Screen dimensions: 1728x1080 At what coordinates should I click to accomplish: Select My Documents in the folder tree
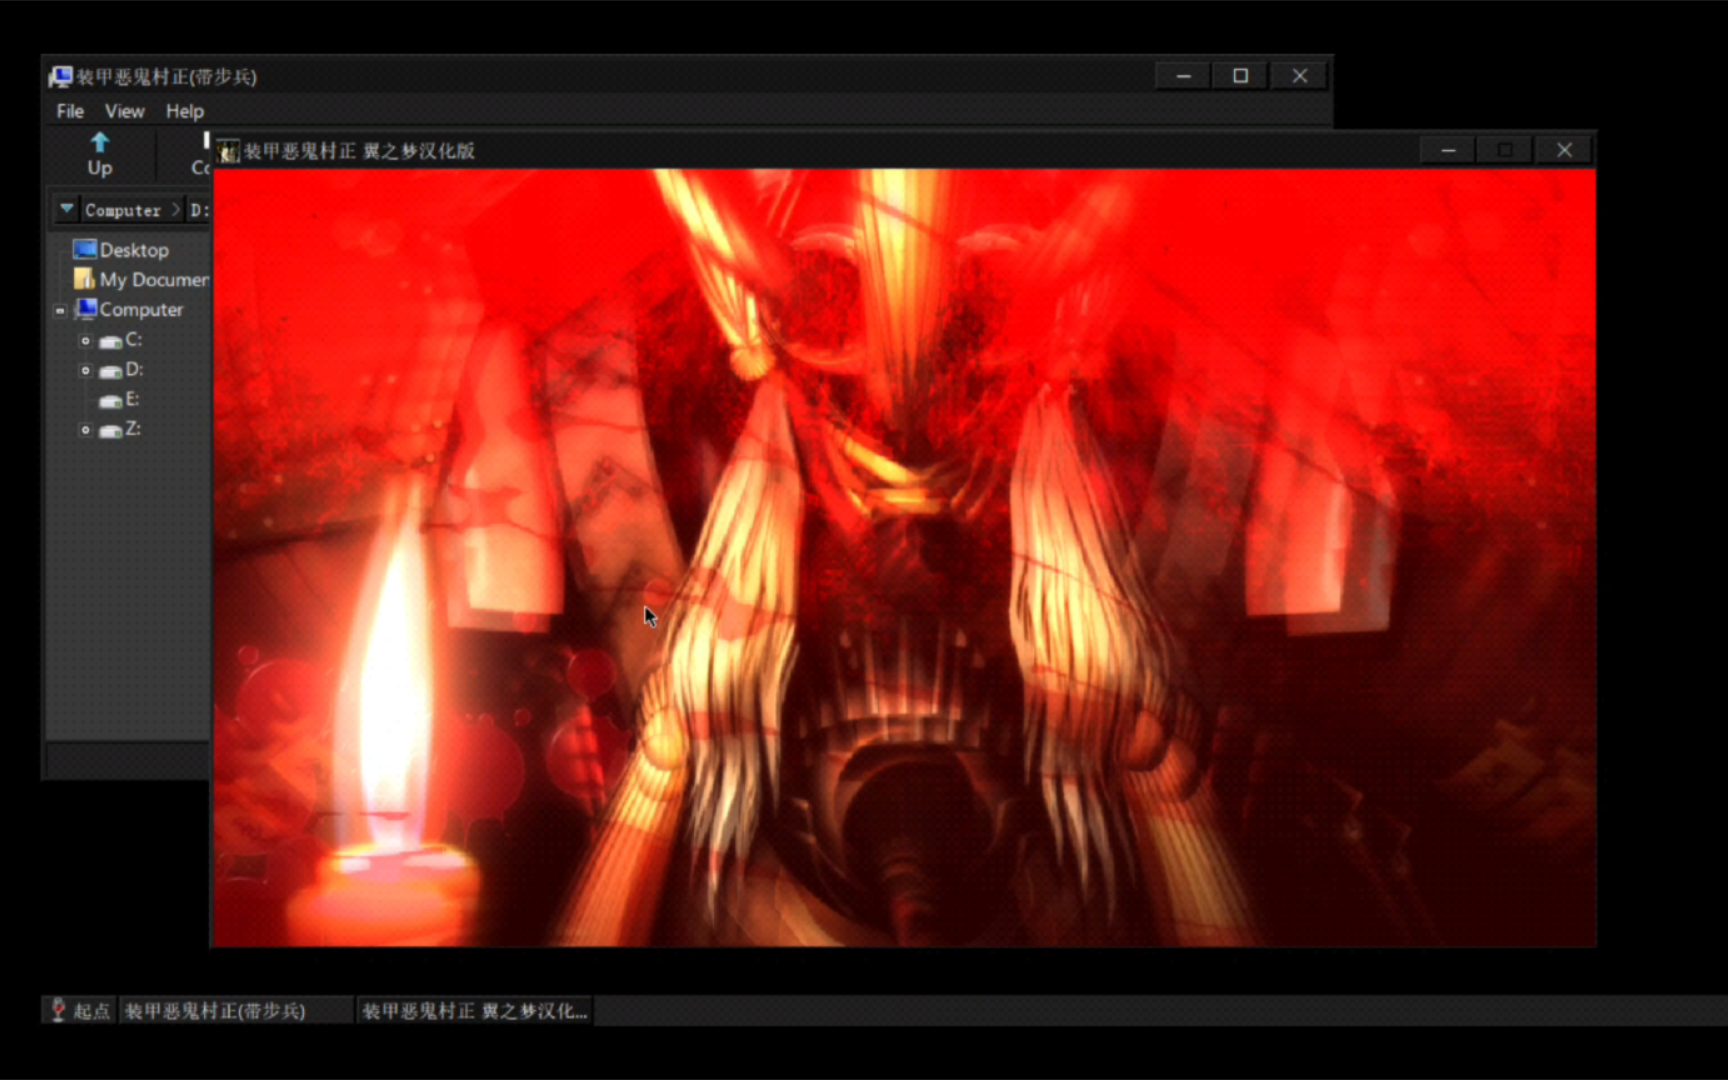coord(154,280)
